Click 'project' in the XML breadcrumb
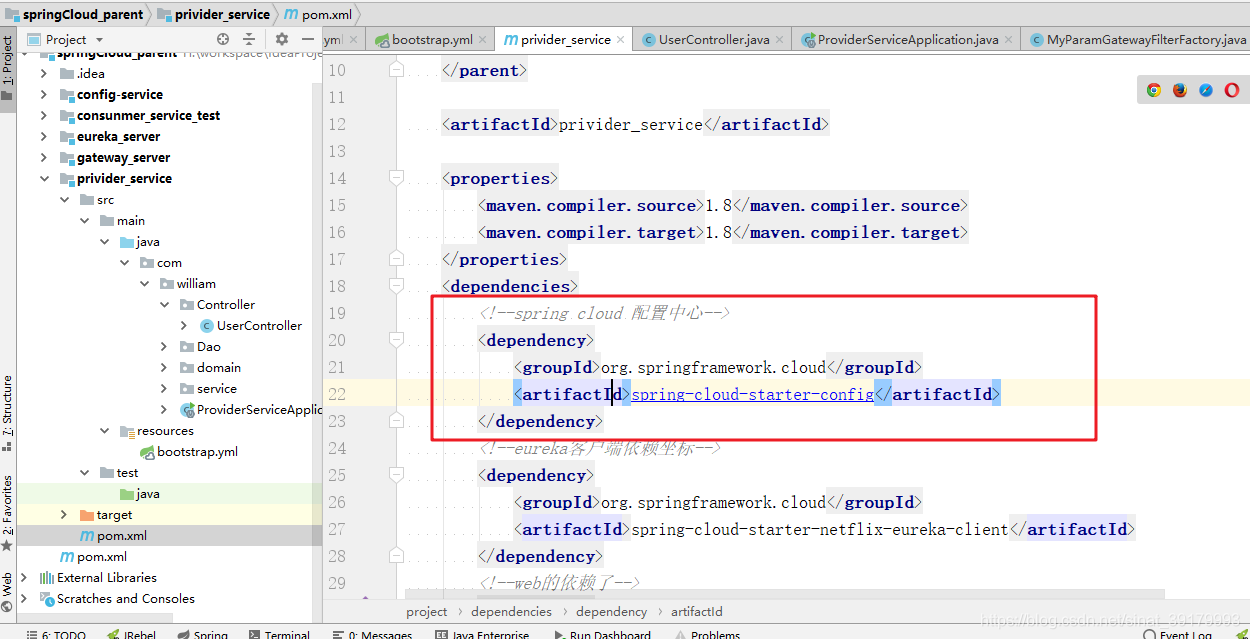The image size is (1250, 639). tap(427, 611)
